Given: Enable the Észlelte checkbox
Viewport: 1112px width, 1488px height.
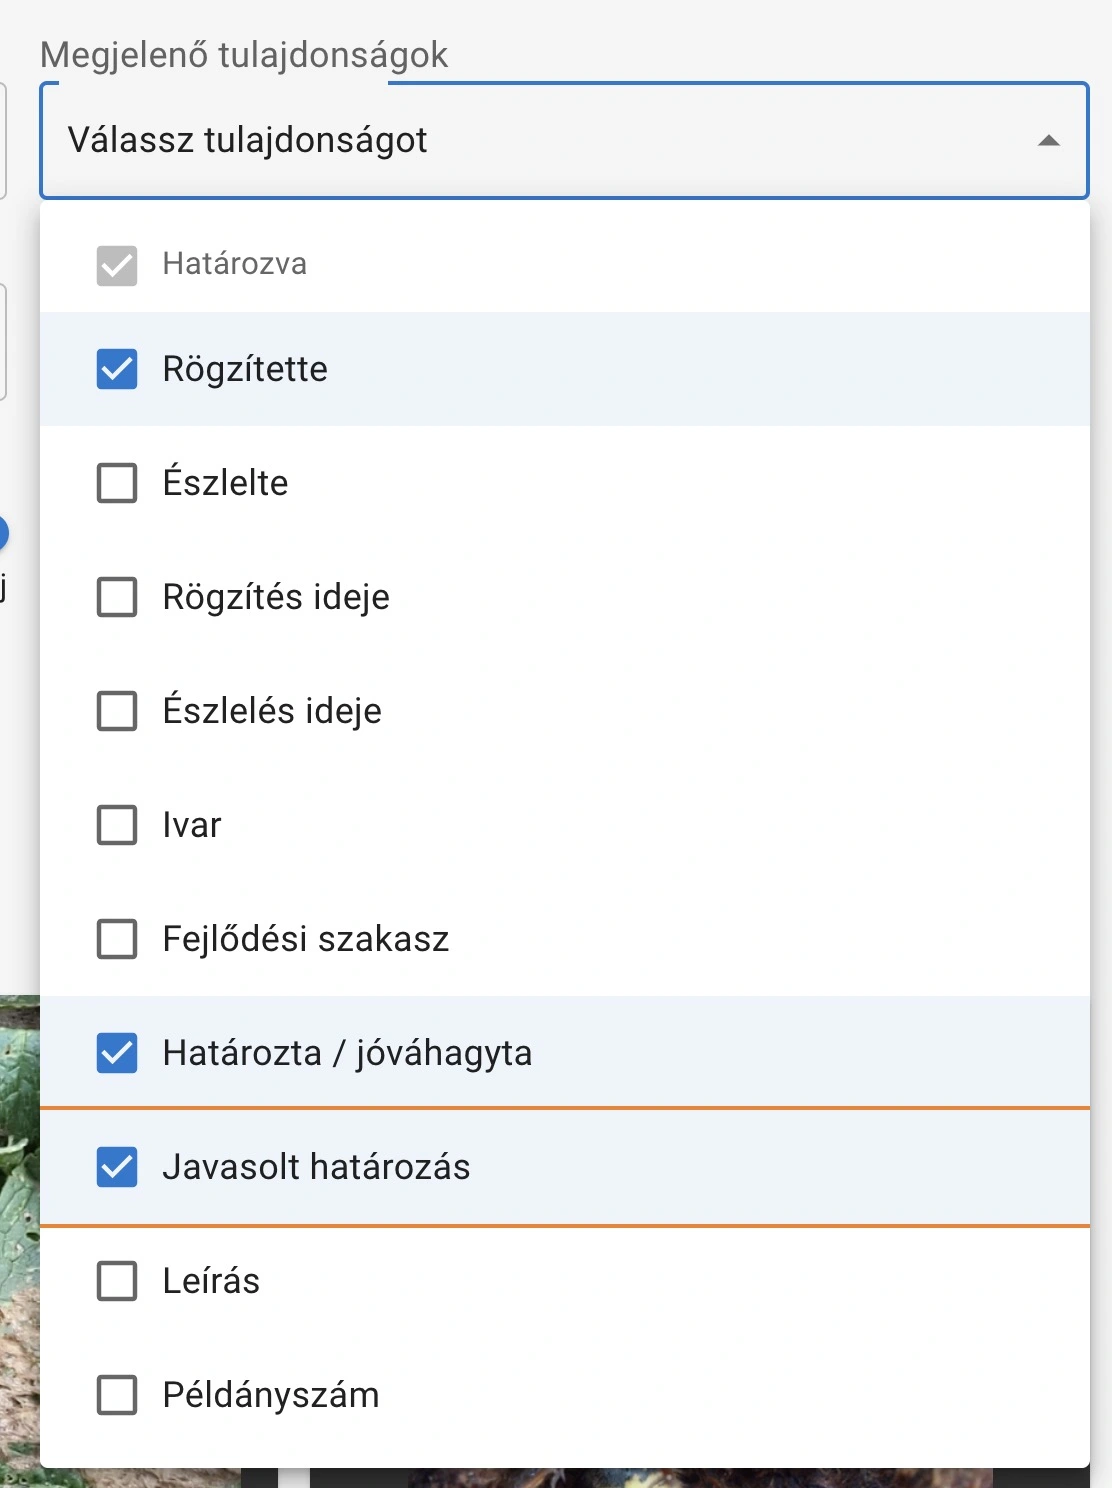Looking at the screenshot, I should tap(115, 483).
